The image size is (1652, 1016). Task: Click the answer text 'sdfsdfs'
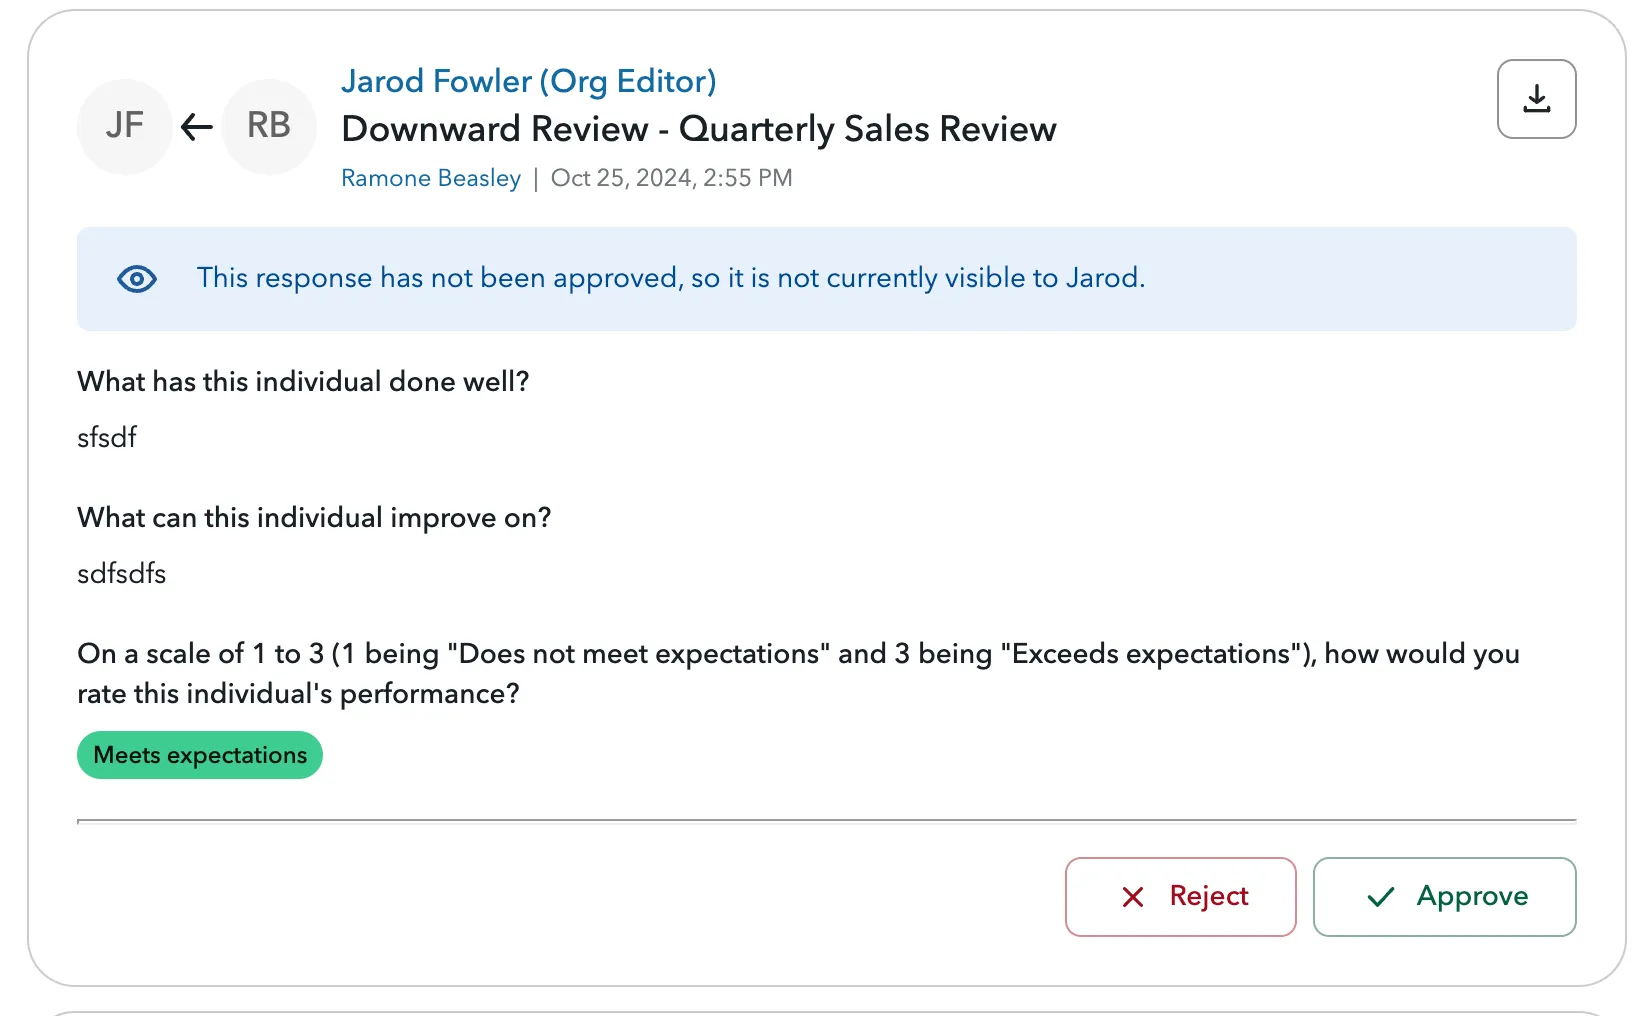(x=122, y=574)
